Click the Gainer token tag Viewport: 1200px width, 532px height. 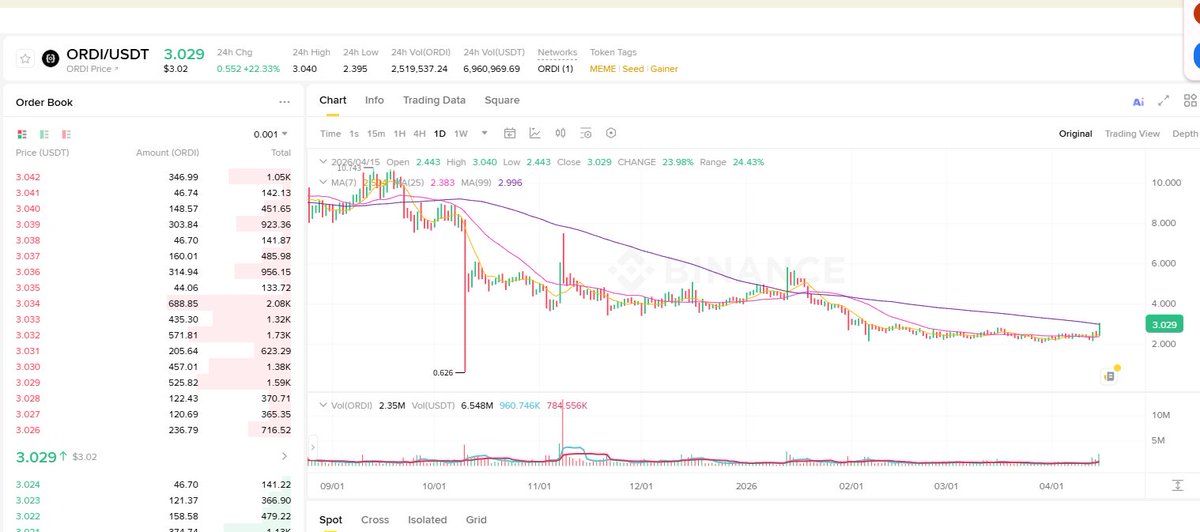coord(665,69)
